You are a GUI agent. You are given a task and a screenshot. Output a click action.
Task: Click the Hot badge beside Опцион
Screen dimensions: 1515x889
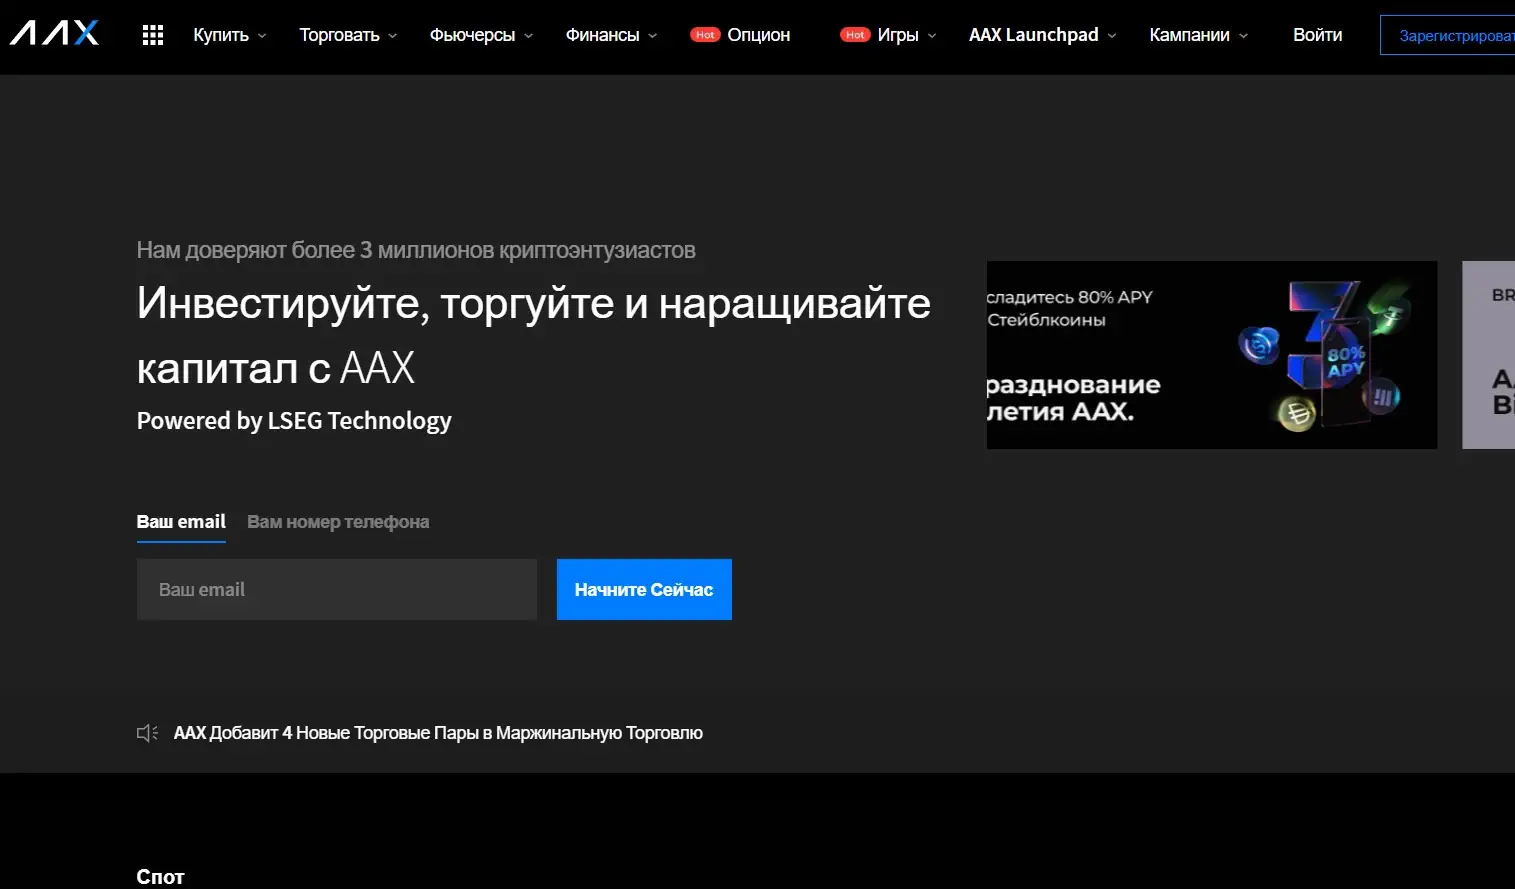pyautogui.click(x=705, y=35)
